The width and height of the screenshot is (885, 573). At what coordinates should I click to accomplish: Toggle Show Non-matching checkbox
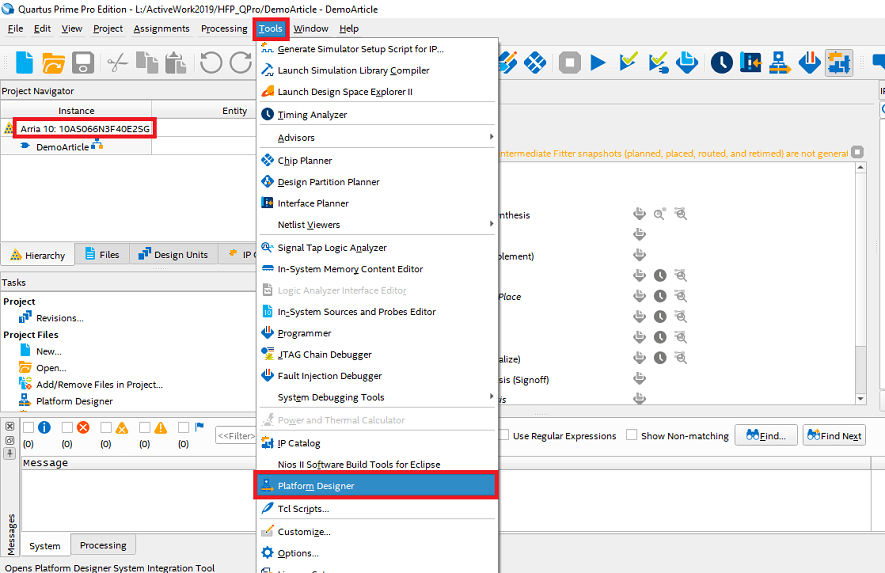[x=631, y=435]
